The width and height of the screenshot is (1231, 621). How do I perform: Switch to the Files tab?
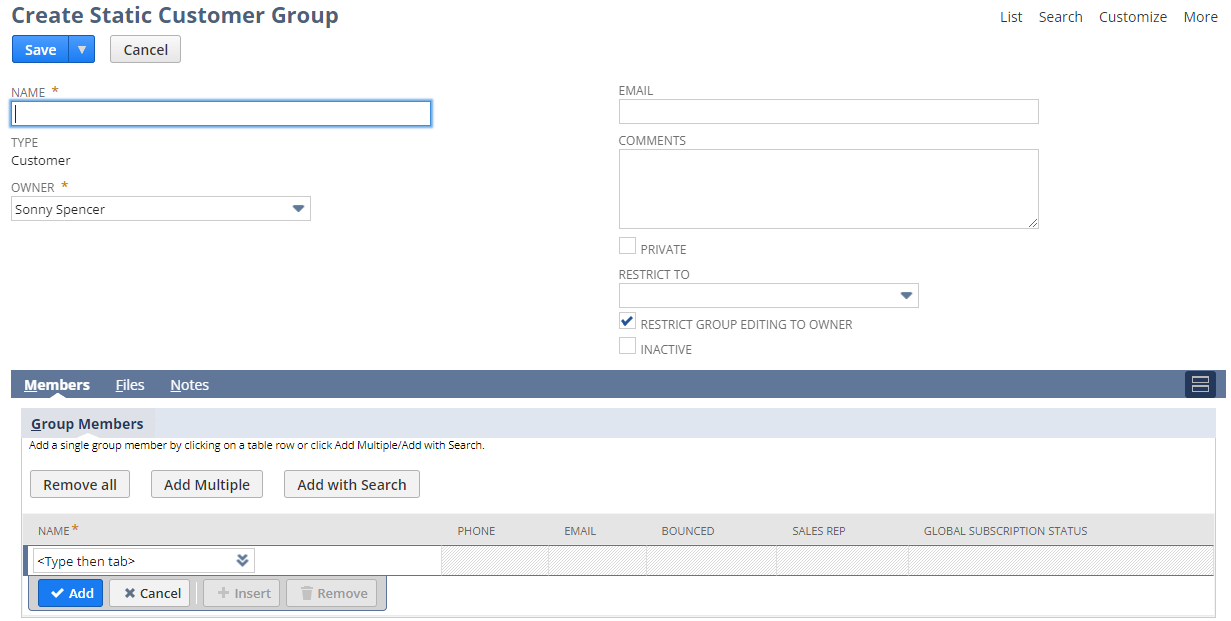[130, 384]
